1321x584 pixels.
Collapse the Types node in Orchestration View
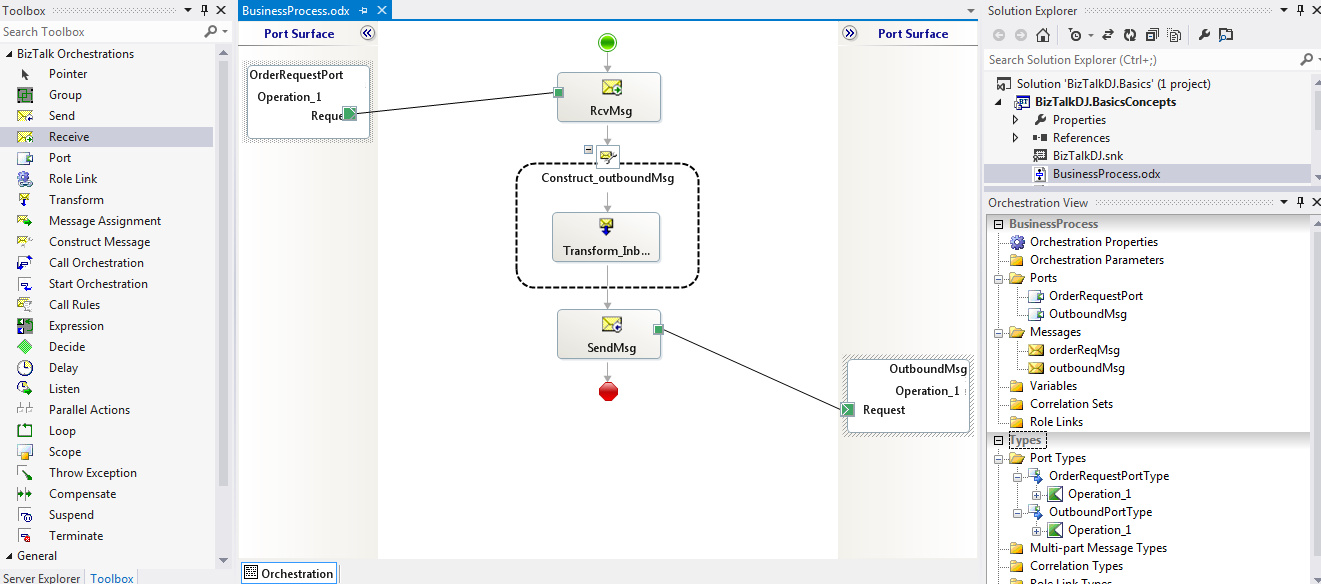tap(996, 439)
